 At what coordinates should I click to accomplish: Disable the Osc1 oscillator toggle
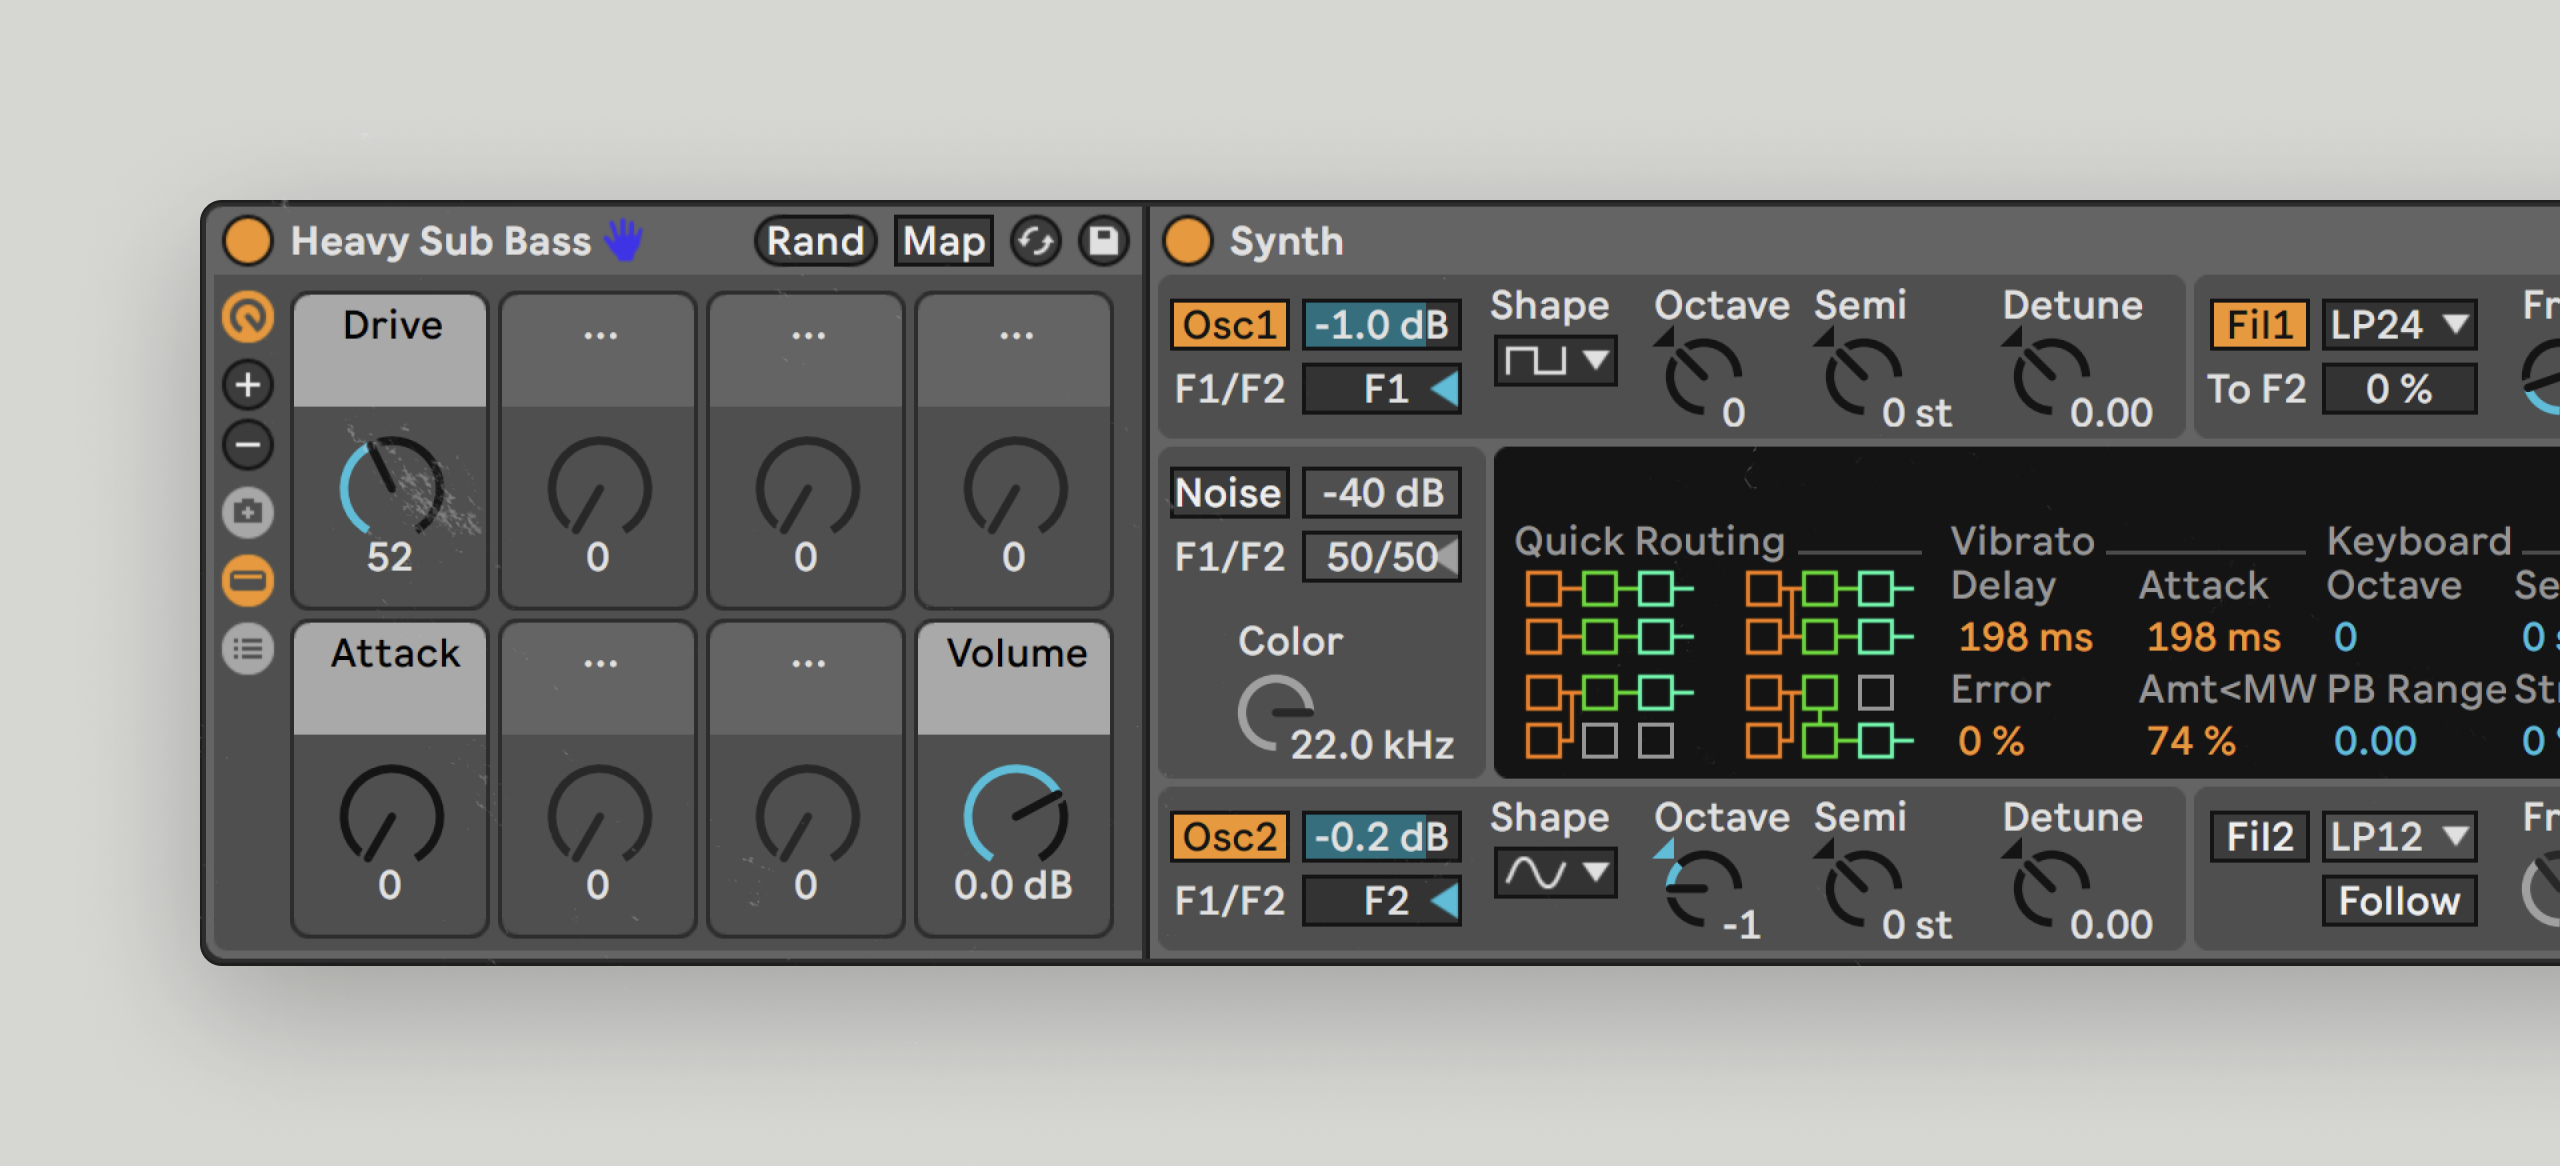tap(1229, 325)
